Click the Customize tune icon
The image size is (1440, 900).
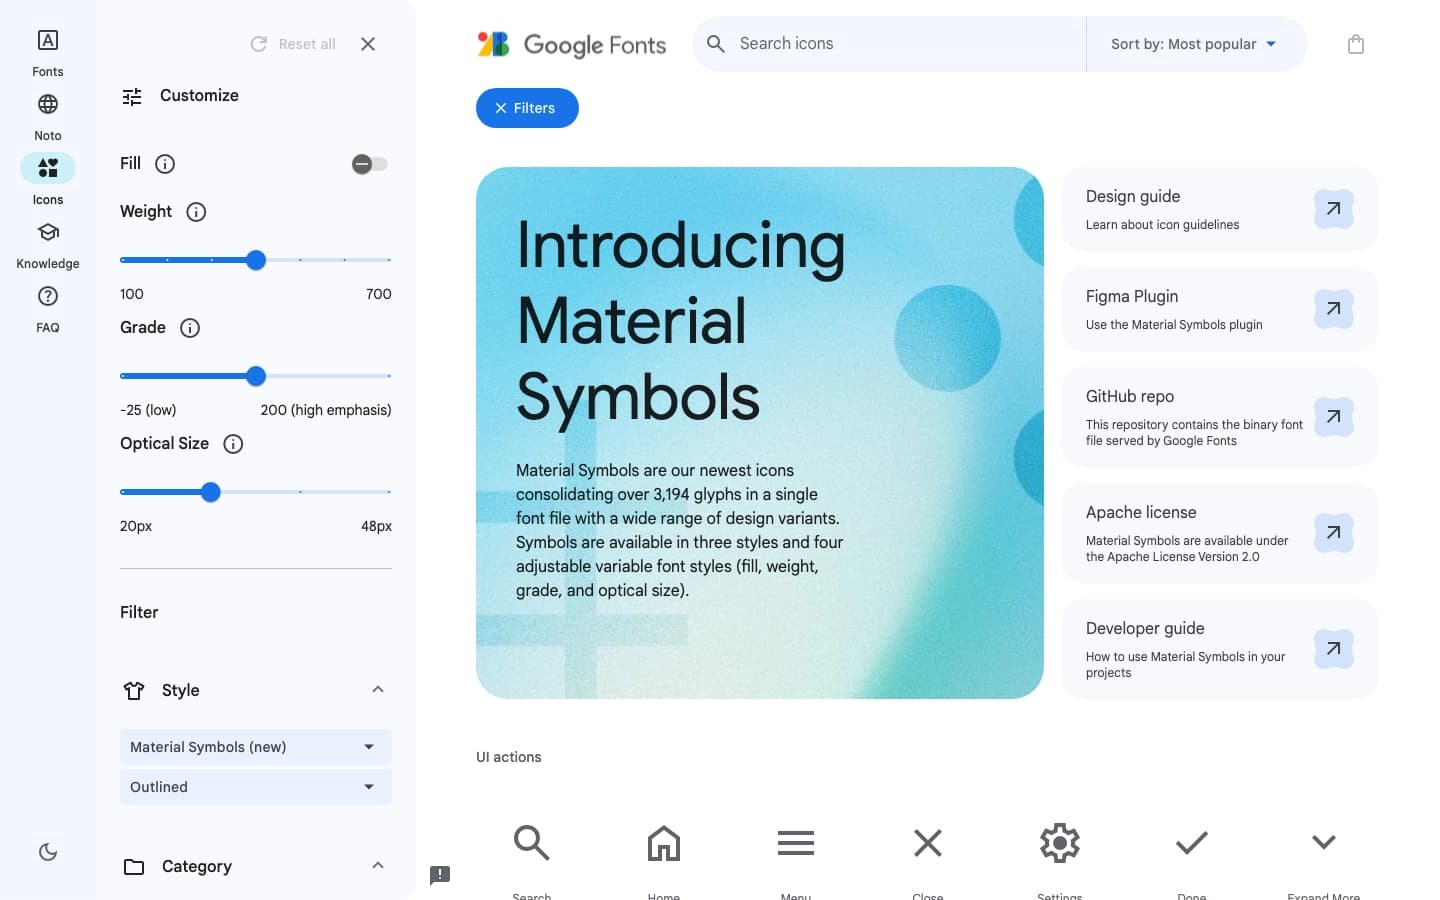pos(132,97)
